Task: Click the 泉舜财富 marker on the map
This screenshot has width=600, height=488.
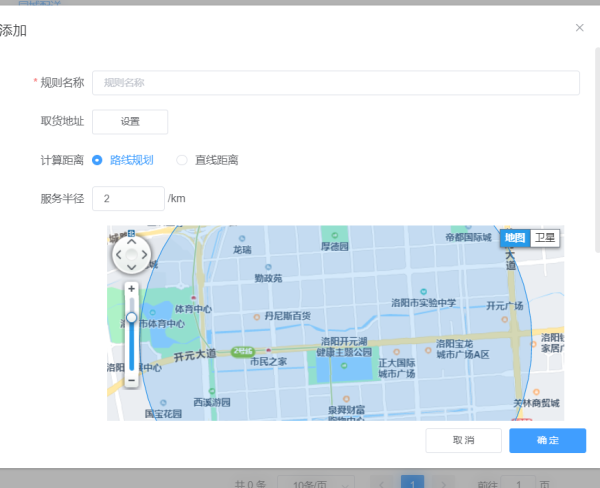Action: (346, 399)
